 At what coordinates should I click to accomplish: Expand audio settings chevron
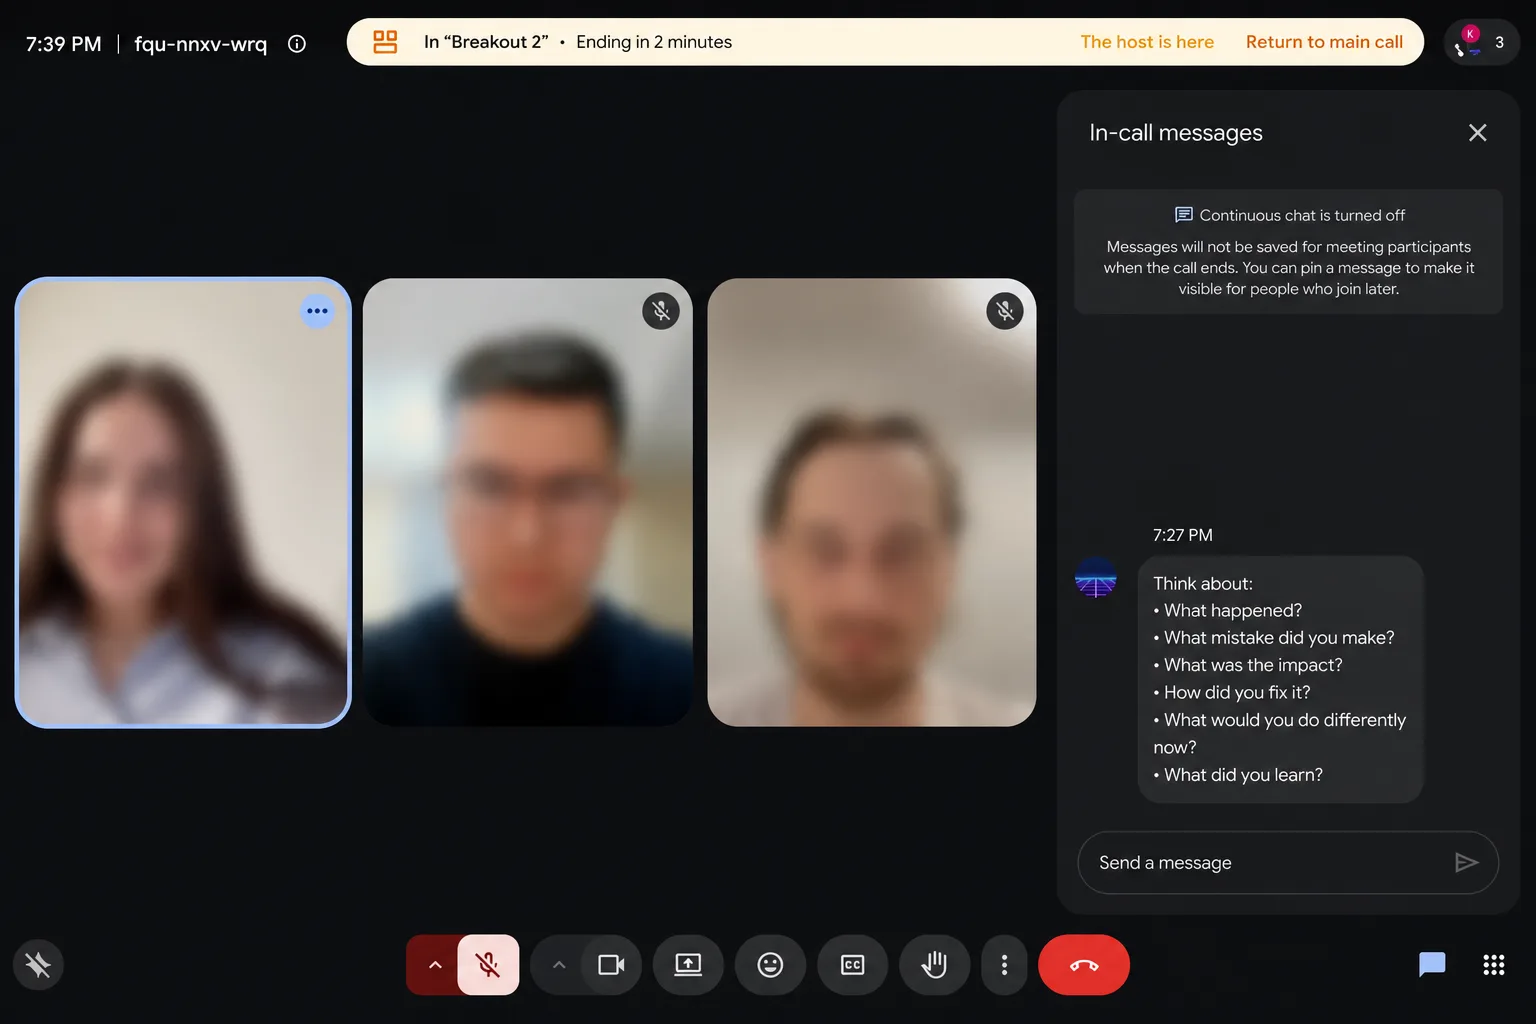coord(435,965)
